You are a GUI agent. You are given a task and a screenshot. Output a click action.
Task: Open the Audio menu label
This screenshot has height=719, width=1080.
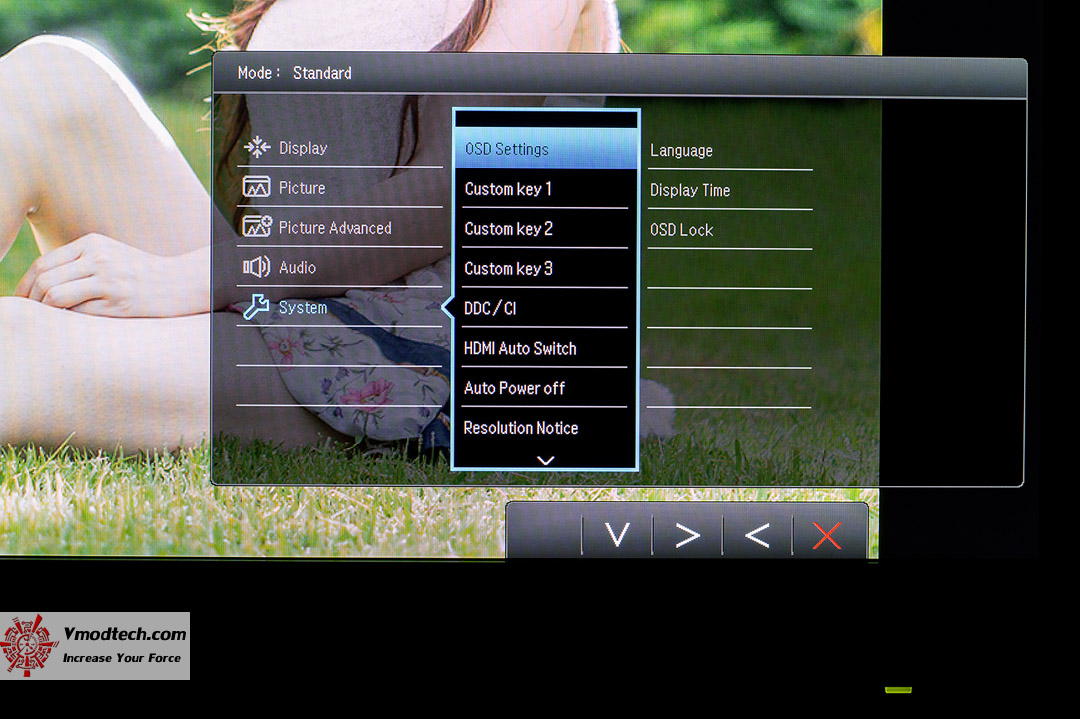coord(298,268)
